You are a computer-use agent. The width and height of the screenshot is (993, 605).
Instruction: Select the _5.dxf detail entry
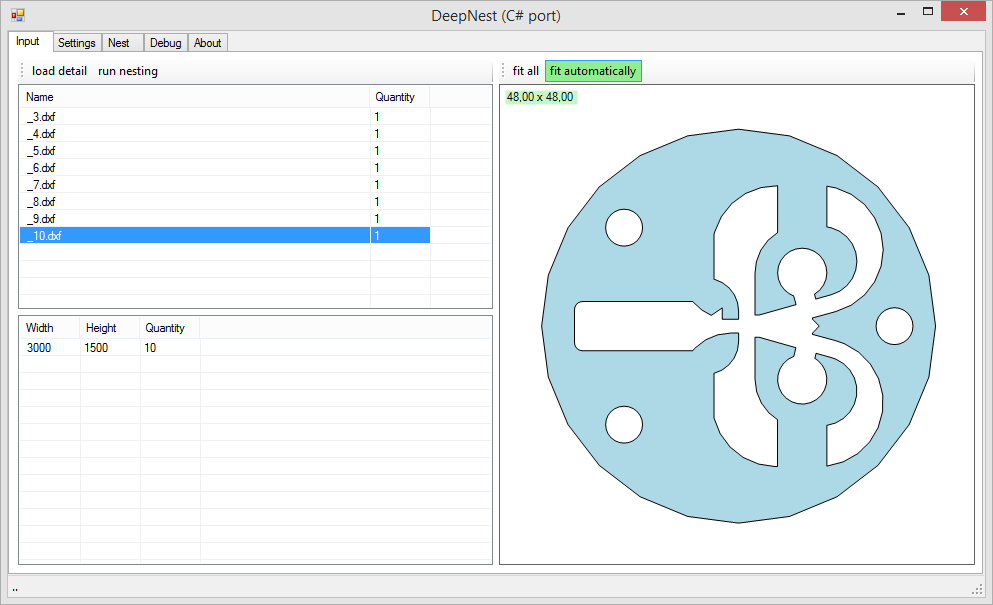pyautogui.click(x=42, y=151)
